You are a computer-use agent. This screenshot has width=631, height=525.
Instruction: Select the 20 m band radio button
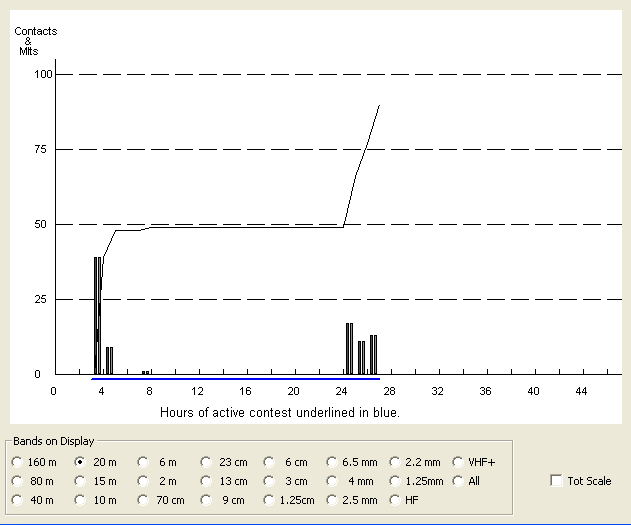(x=81, y=462)
